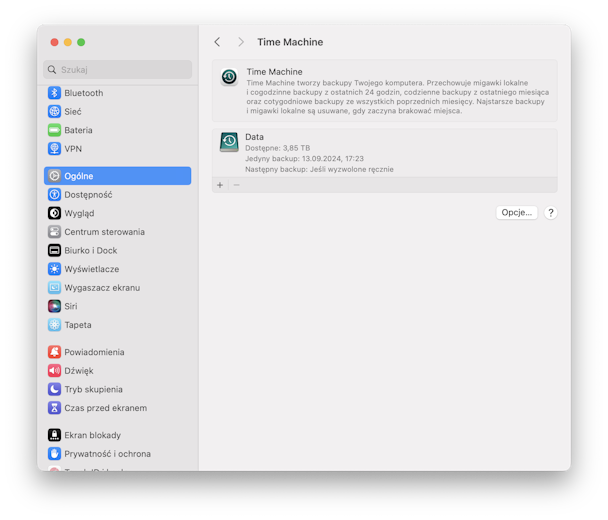Open Wygląd settings
The image size is (608, 520).
[x=117, y=213]
